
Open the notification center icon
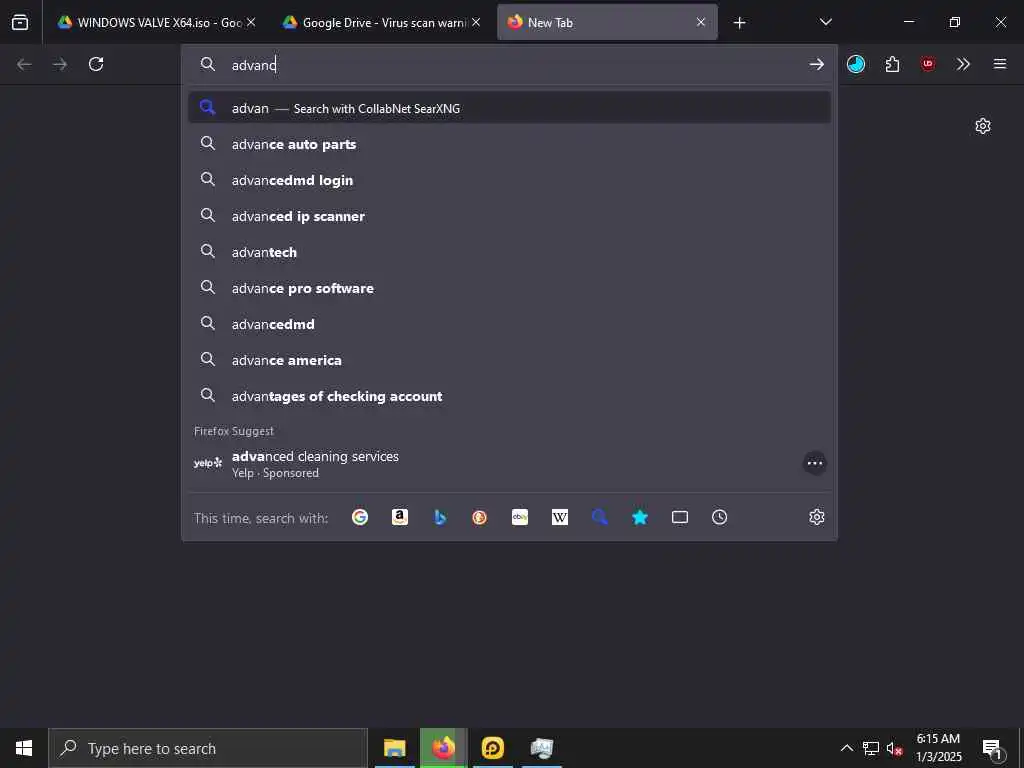992,749
